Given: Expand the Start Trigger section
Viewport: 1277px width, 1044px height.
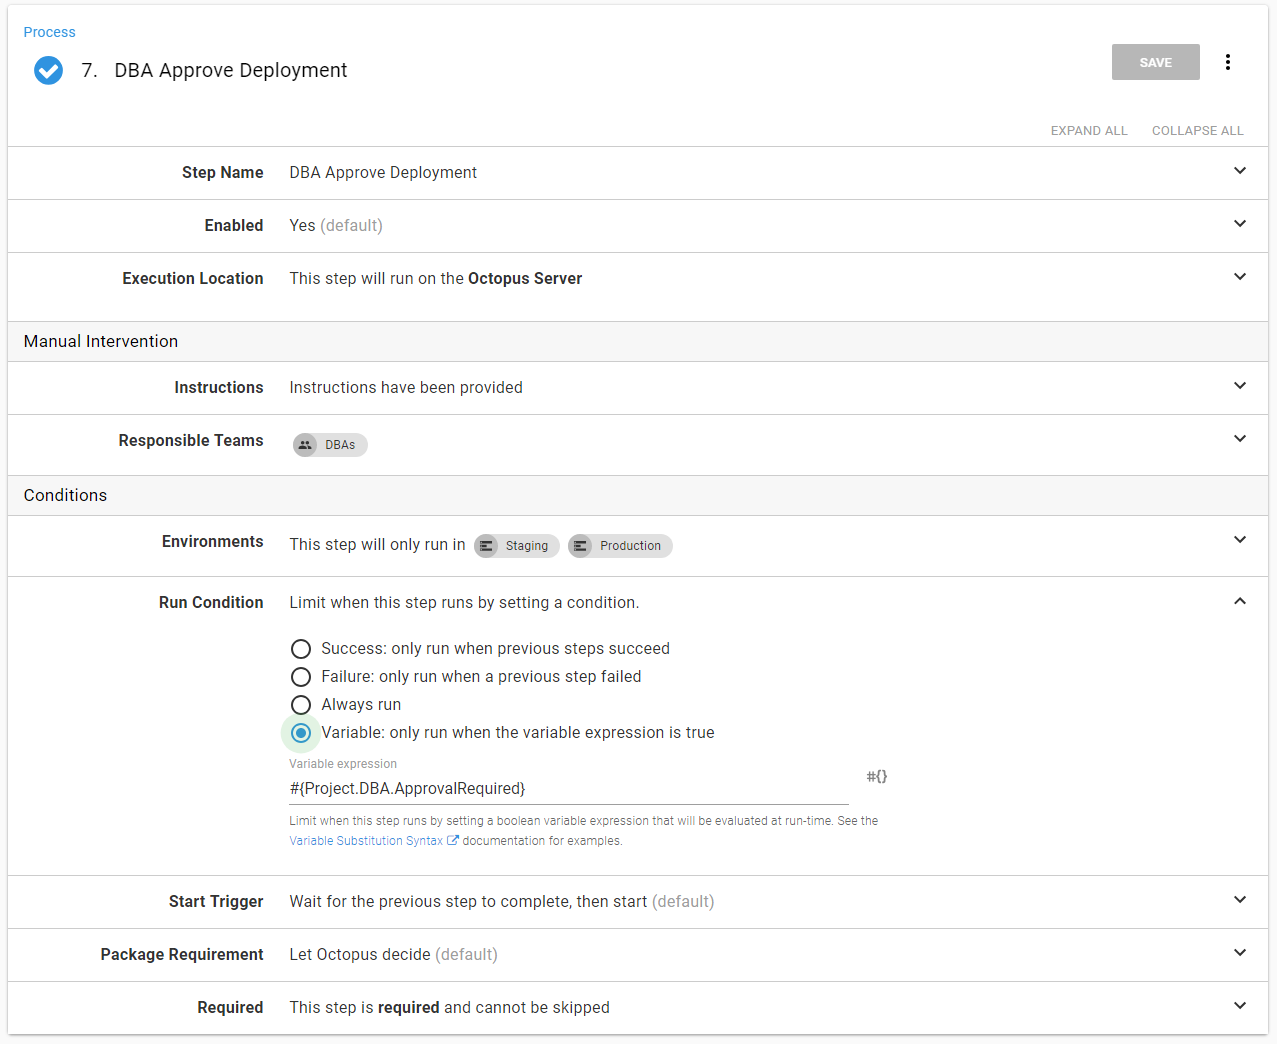Looking at the screenshot, I should (1239, 900).
